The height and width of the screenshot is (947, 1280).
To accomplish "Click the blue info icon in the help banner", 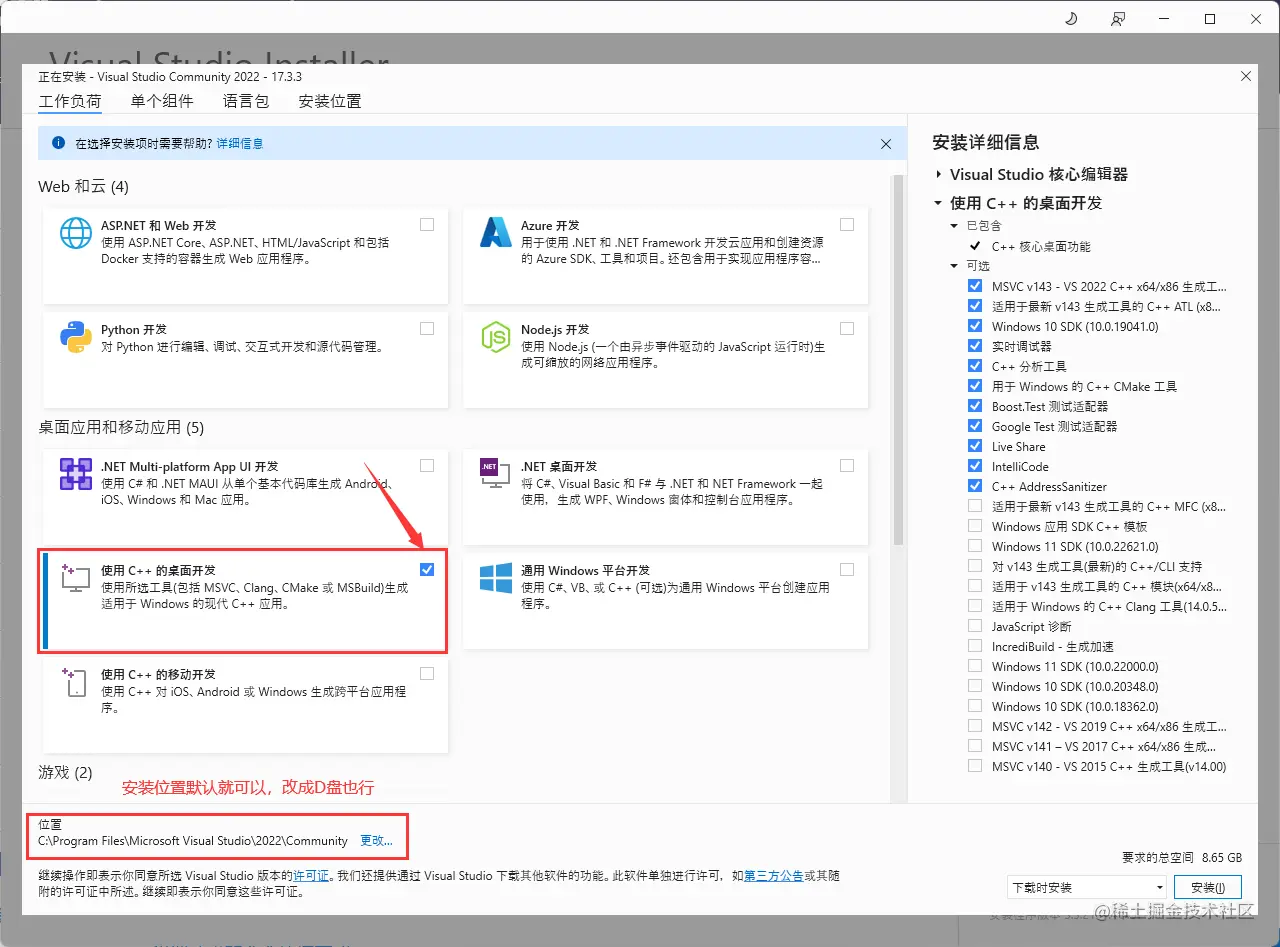I will point(58,143).
